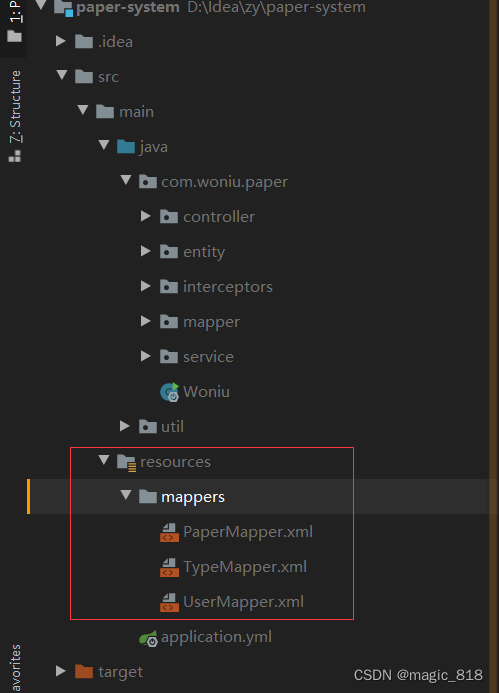
Task: Collapse the paper-system project root arrow
Action: (x=41, y=5)
